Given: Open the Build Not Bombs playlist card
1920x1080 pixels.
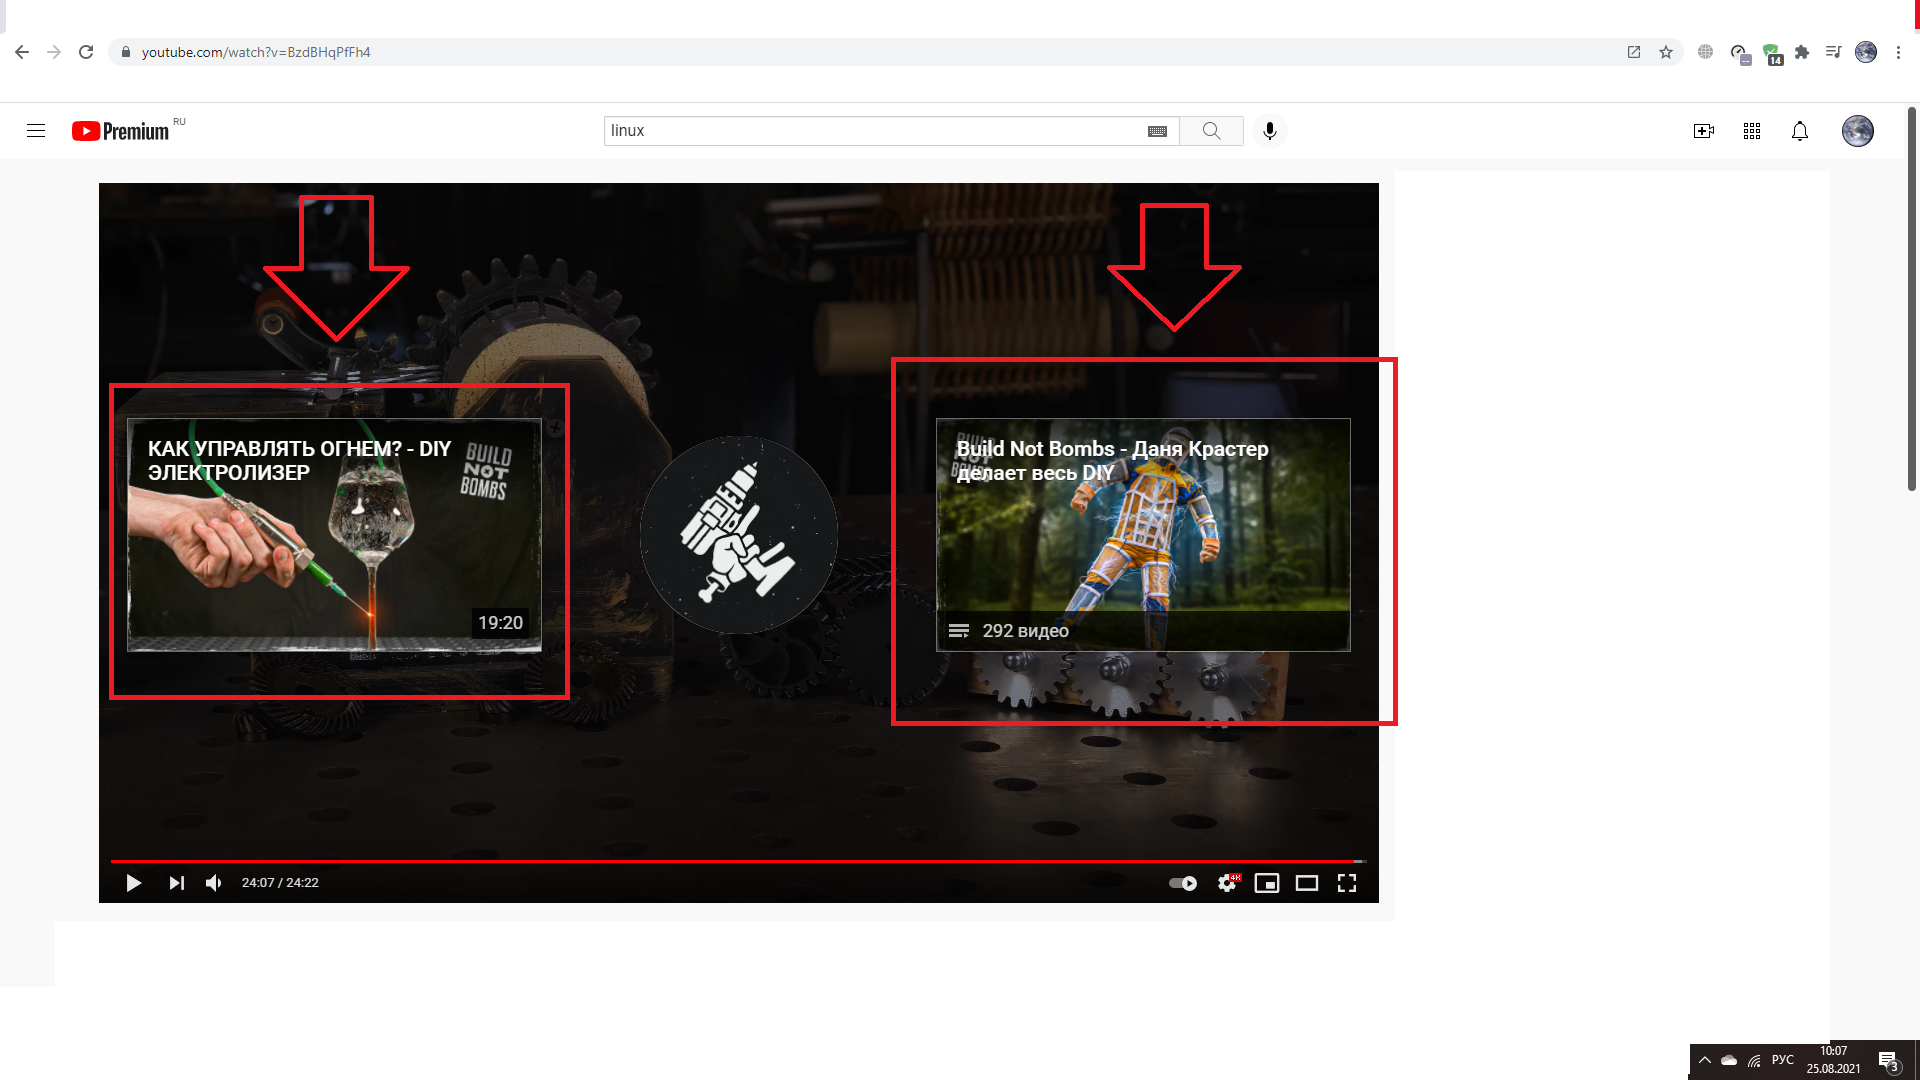Looking at the screenshot, I should point(1143,535).
